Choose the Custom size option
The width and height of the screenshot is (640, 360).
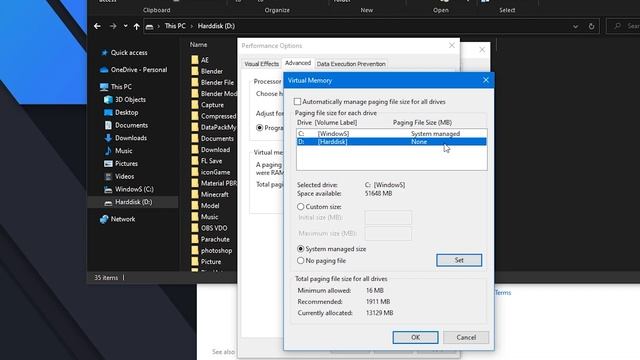(301, 207)
